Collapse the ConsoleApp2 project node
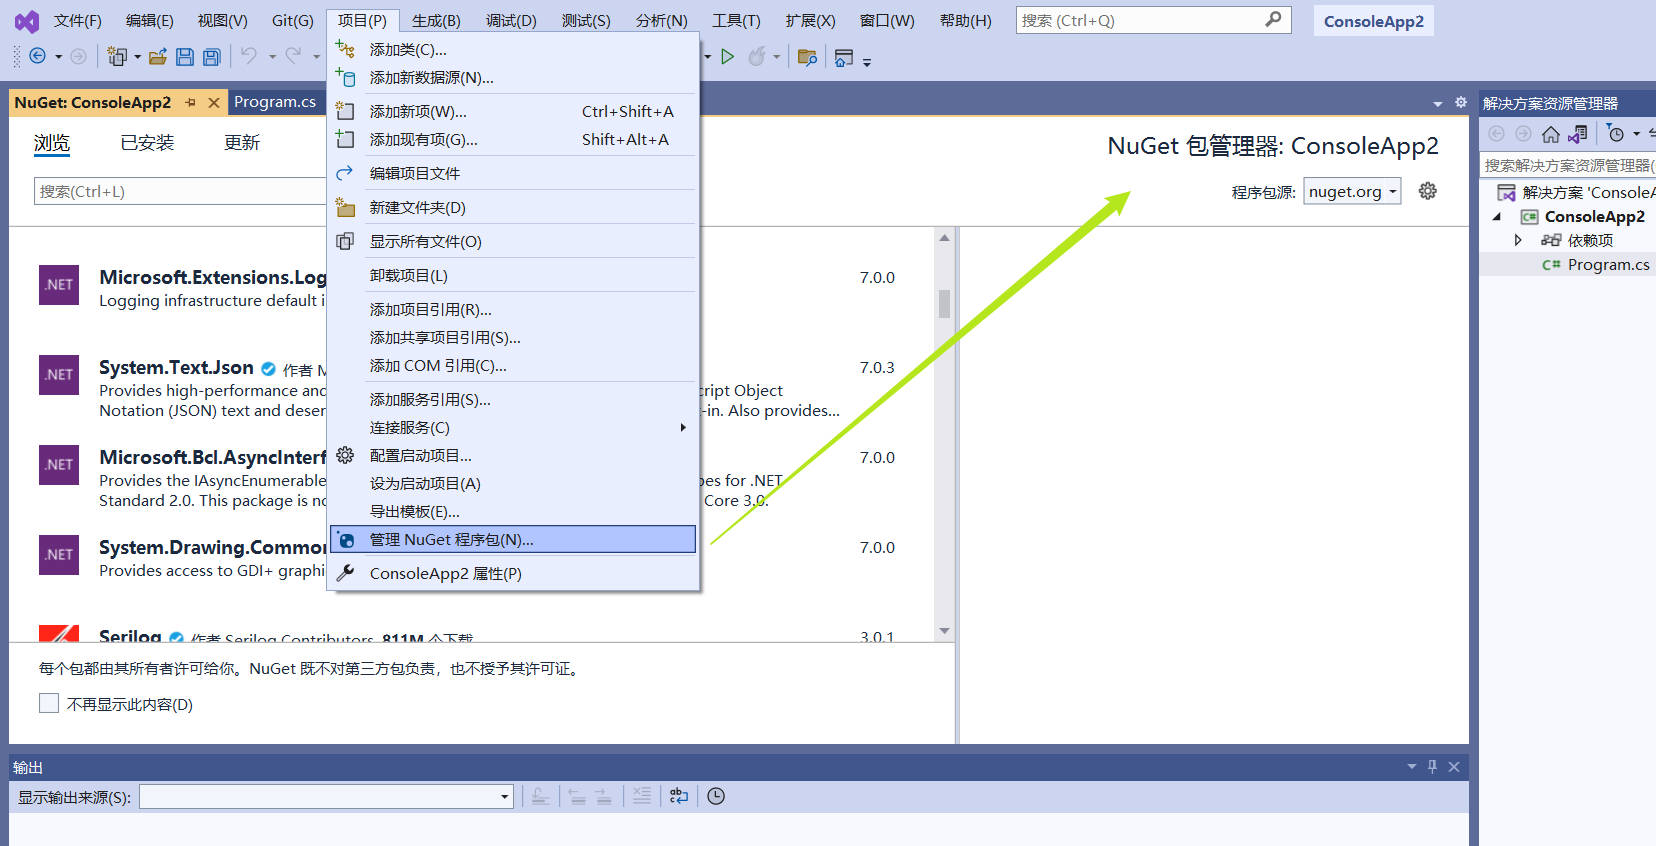This screenshot has width=1656, height=846. coord(1497,216)
